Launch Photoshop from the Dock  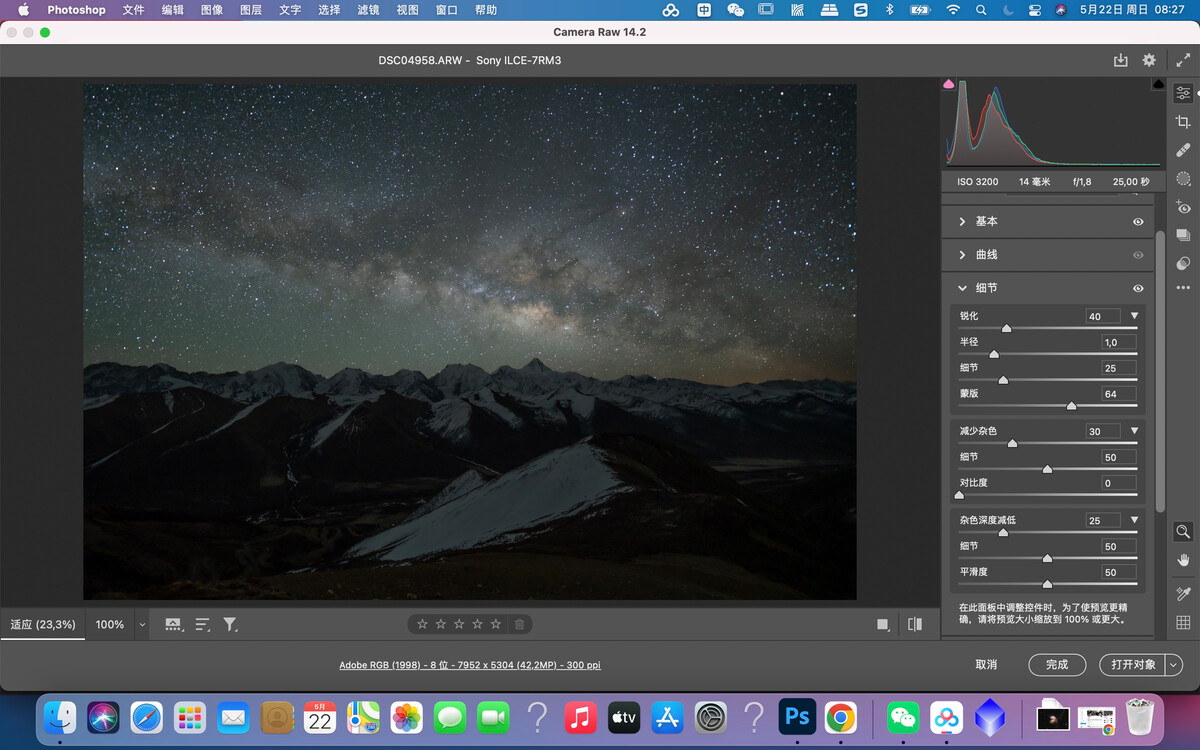pyautogui.click(x=798, y=717)
